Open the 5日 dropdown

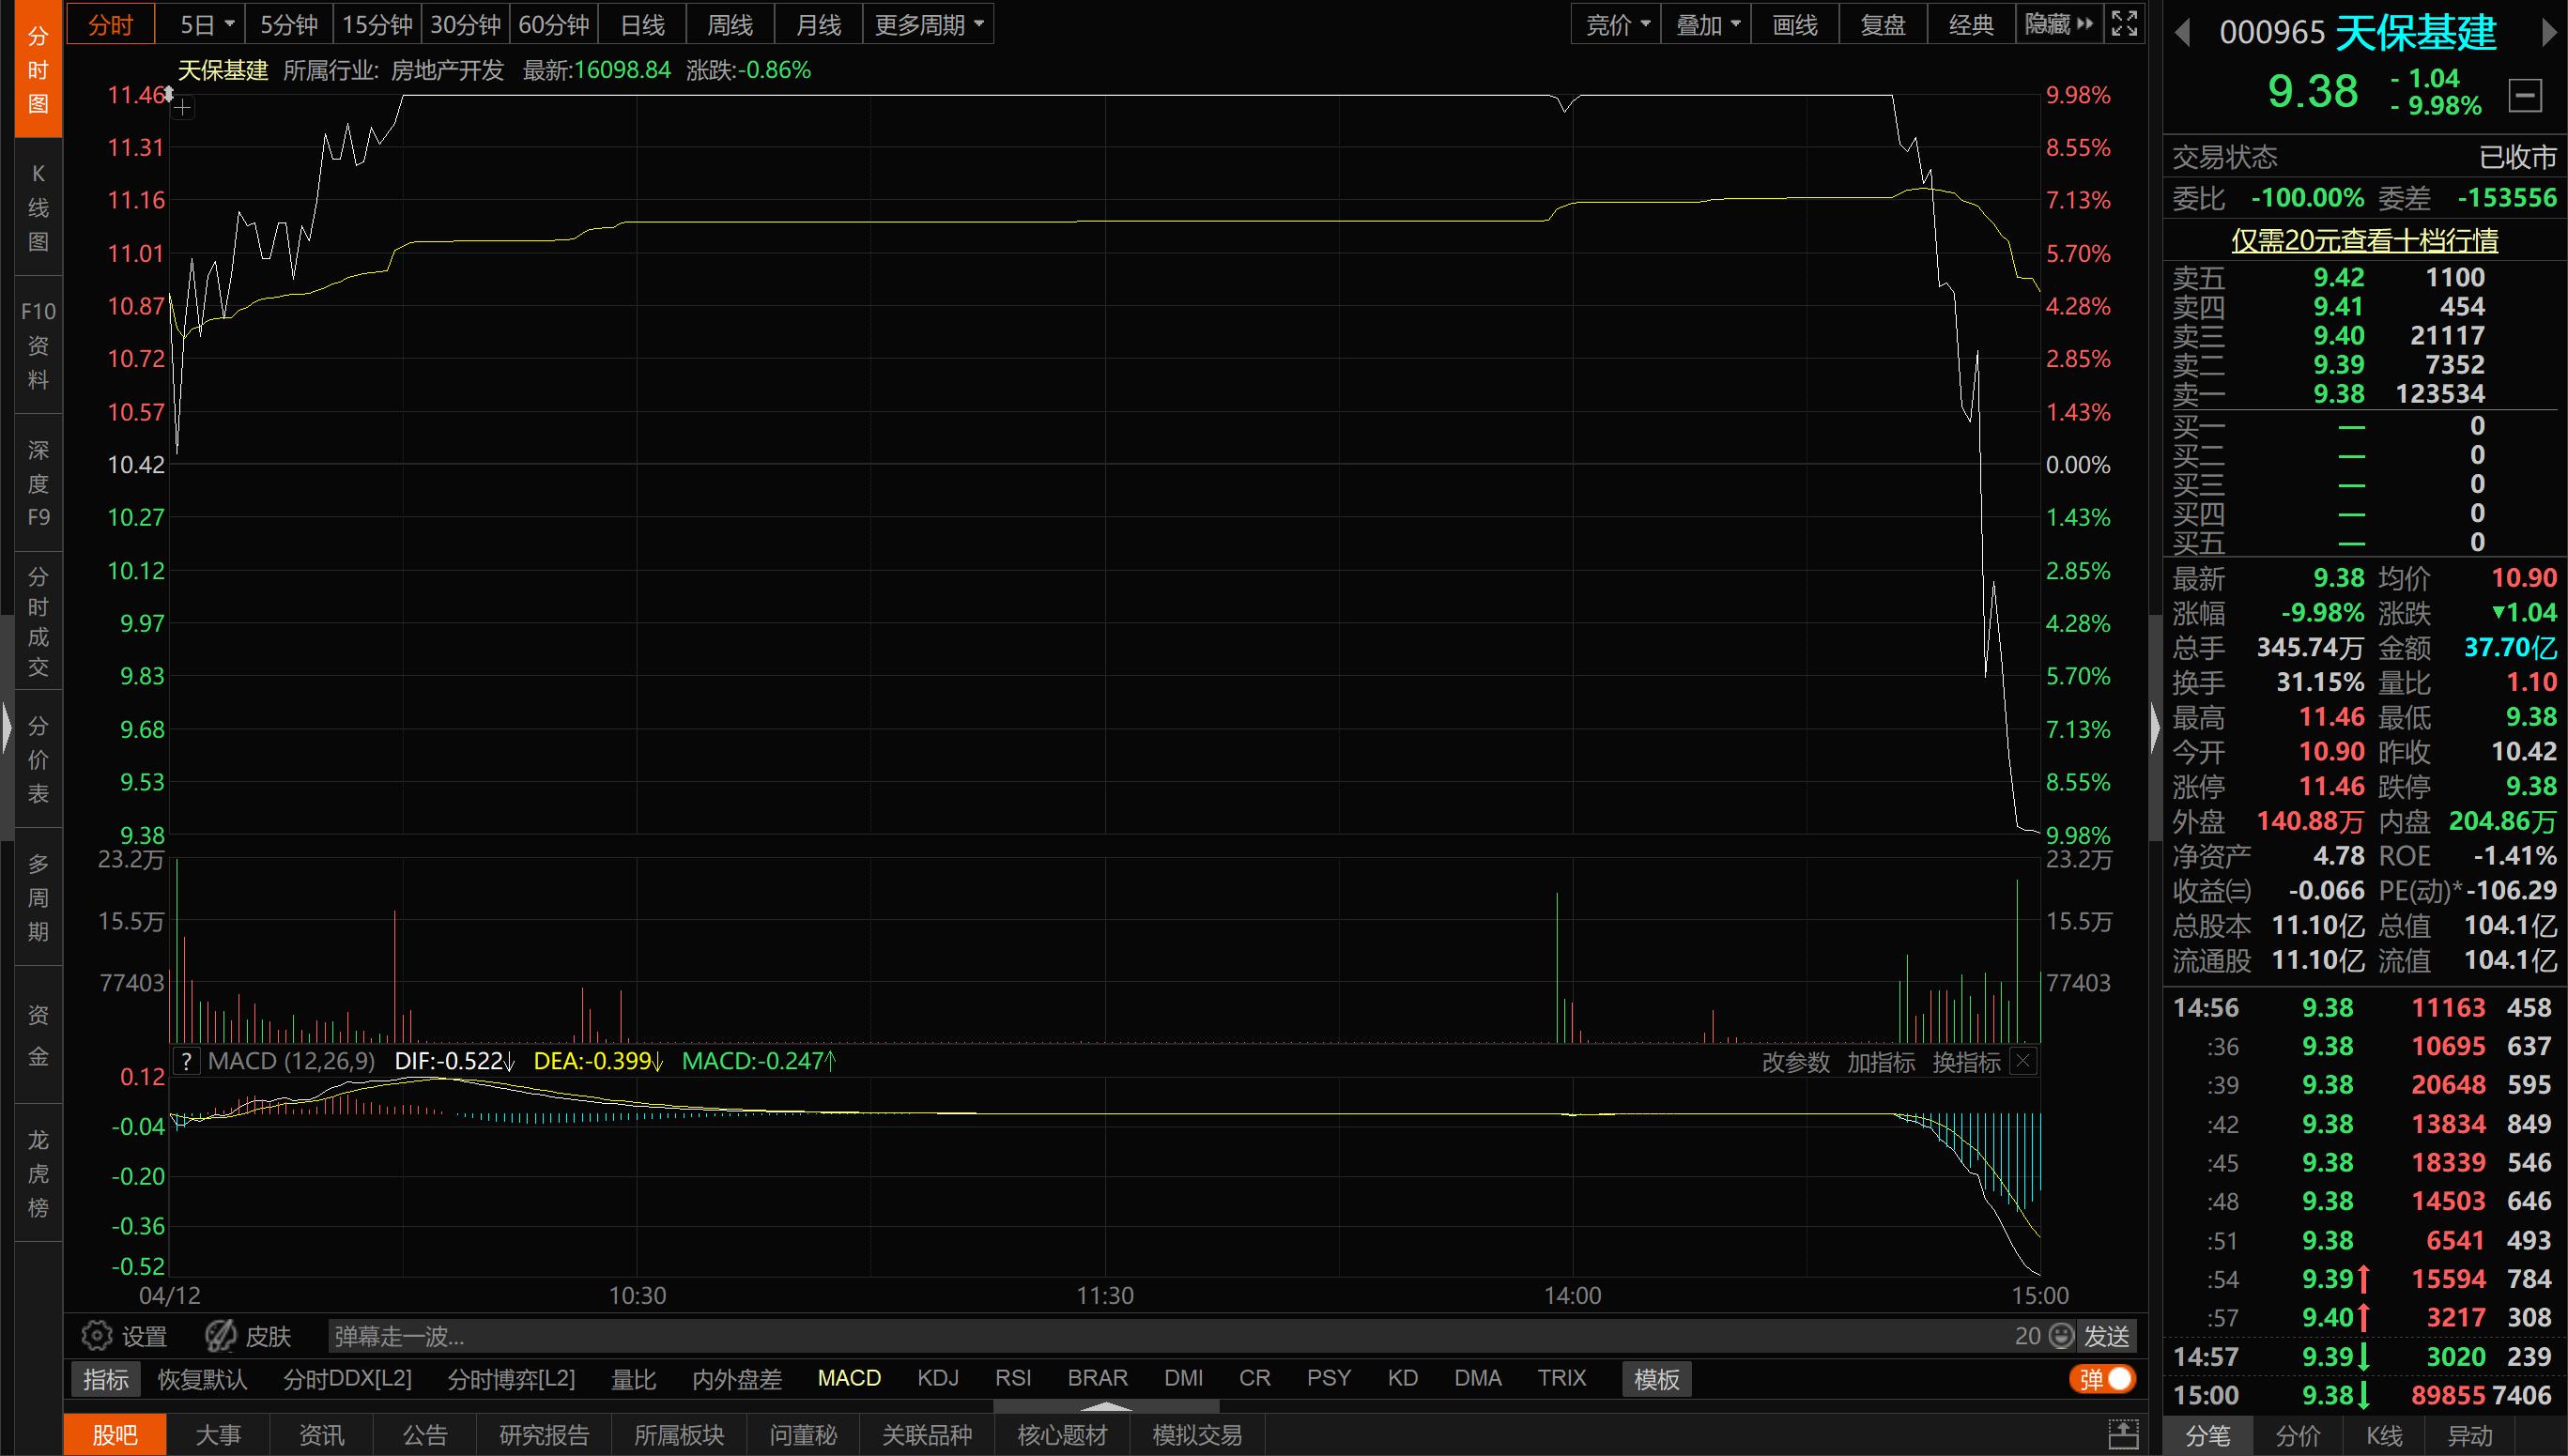click(206, 24)
